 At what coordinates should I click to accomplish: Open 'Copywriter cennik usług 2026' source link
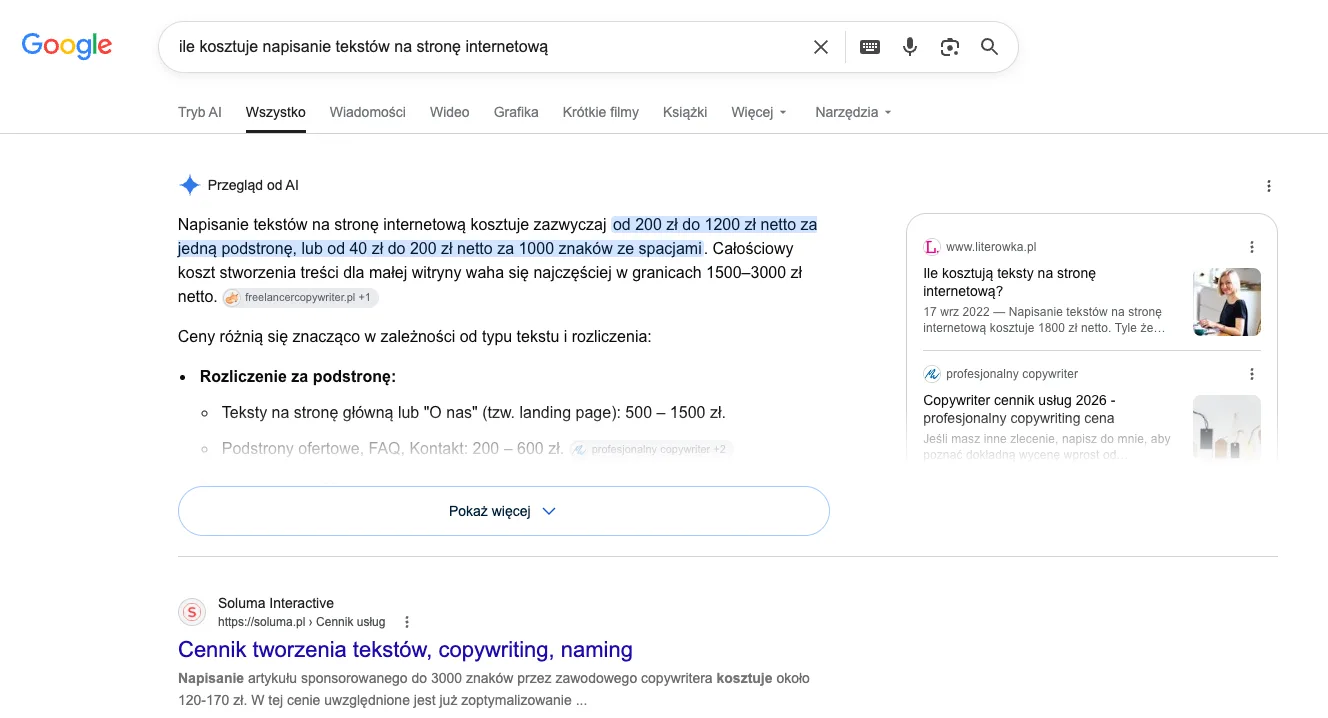[x=1019, y=409]
